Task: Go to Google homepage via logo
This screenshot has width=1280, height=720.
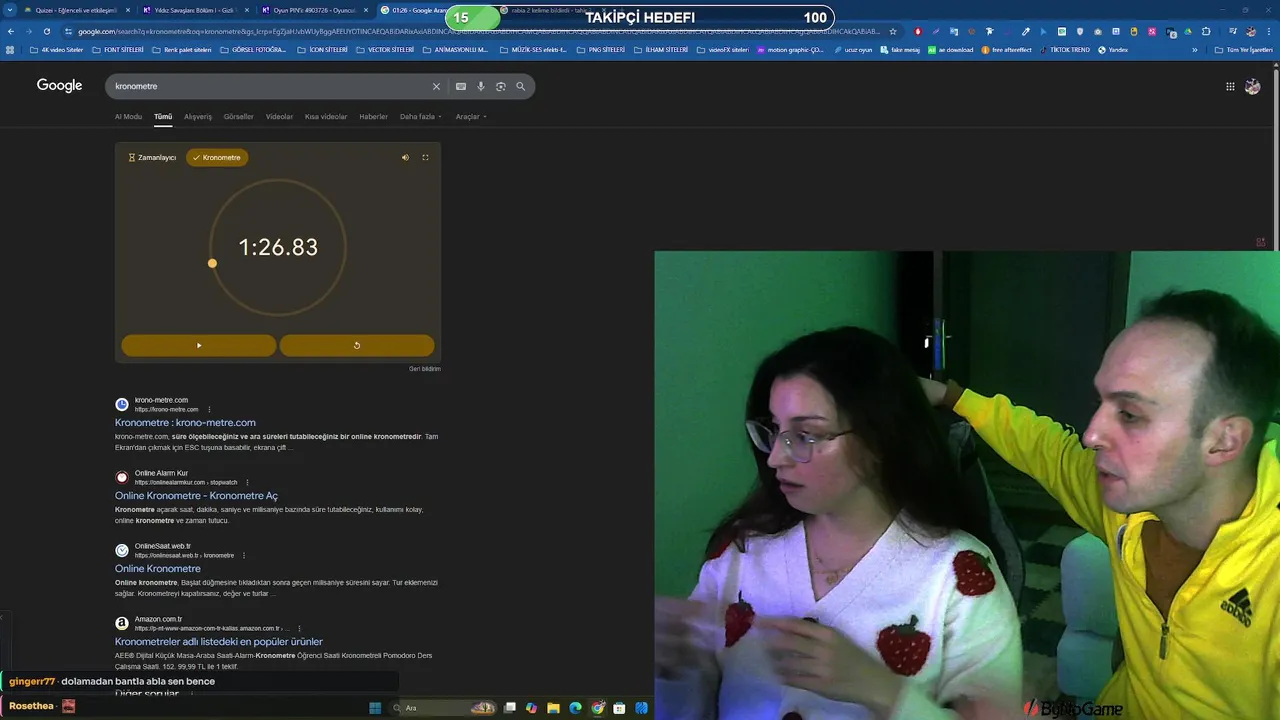Action: tap(59, 86)
